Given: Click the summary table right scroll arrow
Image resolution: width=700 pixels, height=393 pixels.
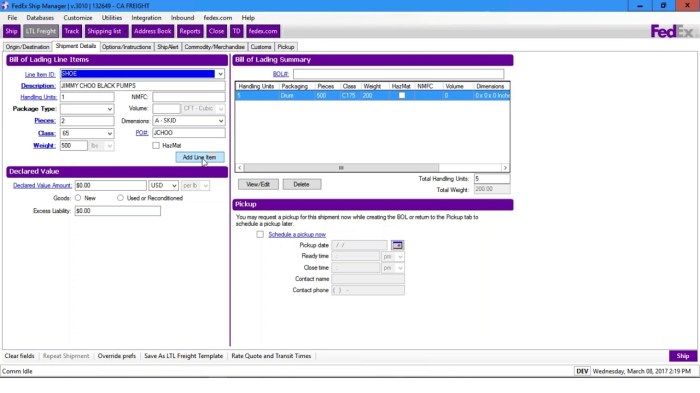Looking at the screenshot, I should (x=505, y=168).
